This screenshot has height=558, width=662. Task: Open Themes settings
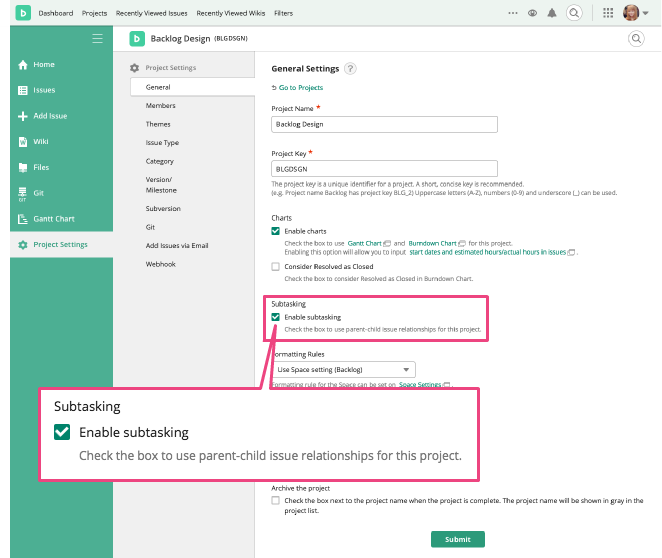click(158, 124)
